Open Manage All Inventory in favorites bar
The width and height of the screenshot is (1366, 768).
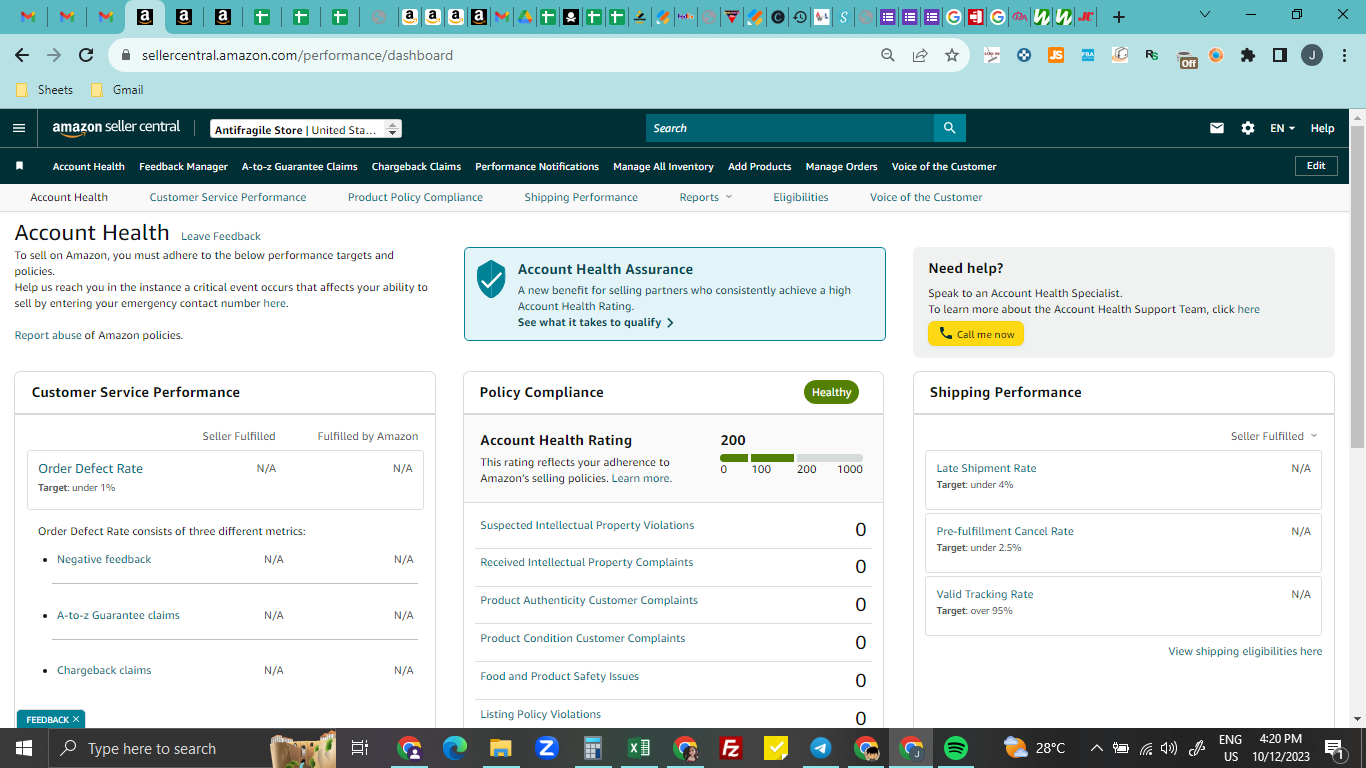[x=663, y=166]
